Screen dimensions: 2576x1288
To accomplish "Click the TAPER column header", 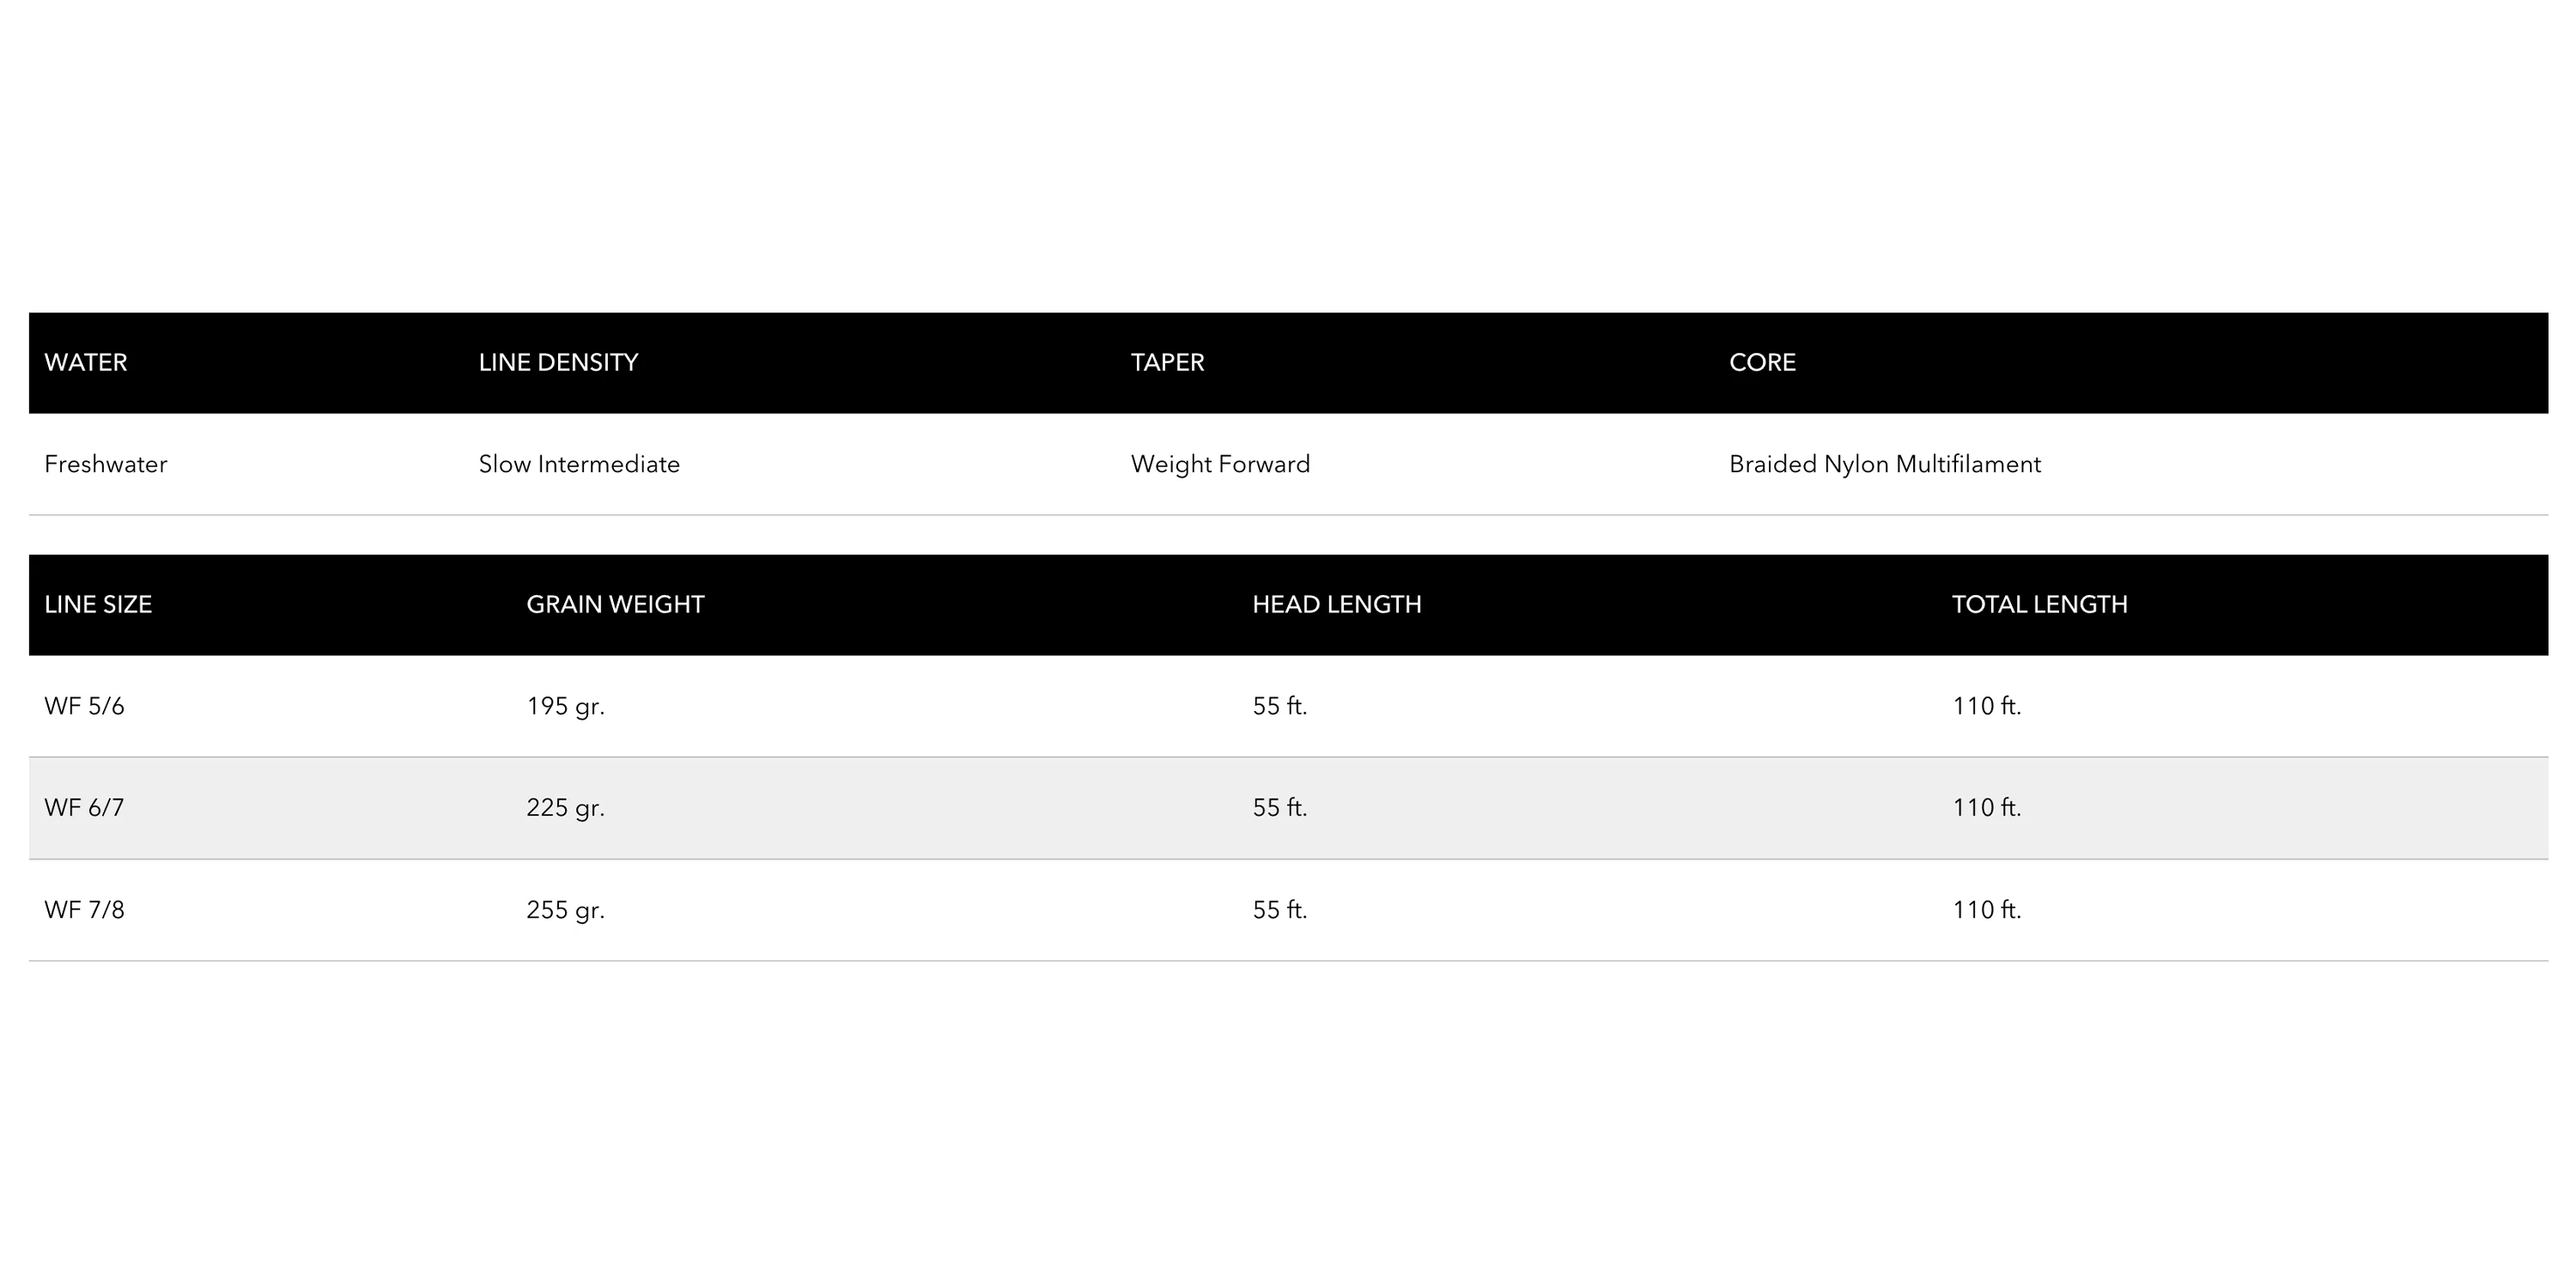I will pyautogui.click(x=1167, y=362).
